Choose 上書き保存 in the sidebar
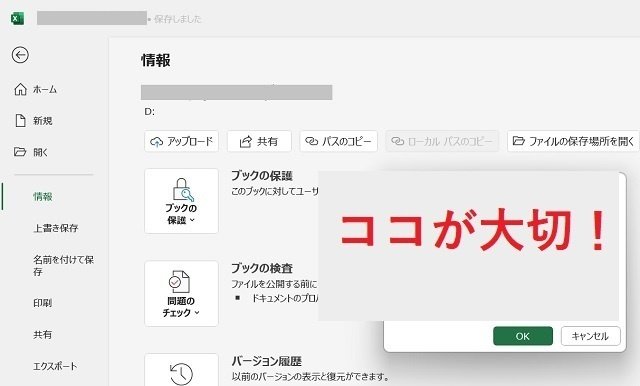The height and width of the screenshot is (386, 640). click(56, 228)
